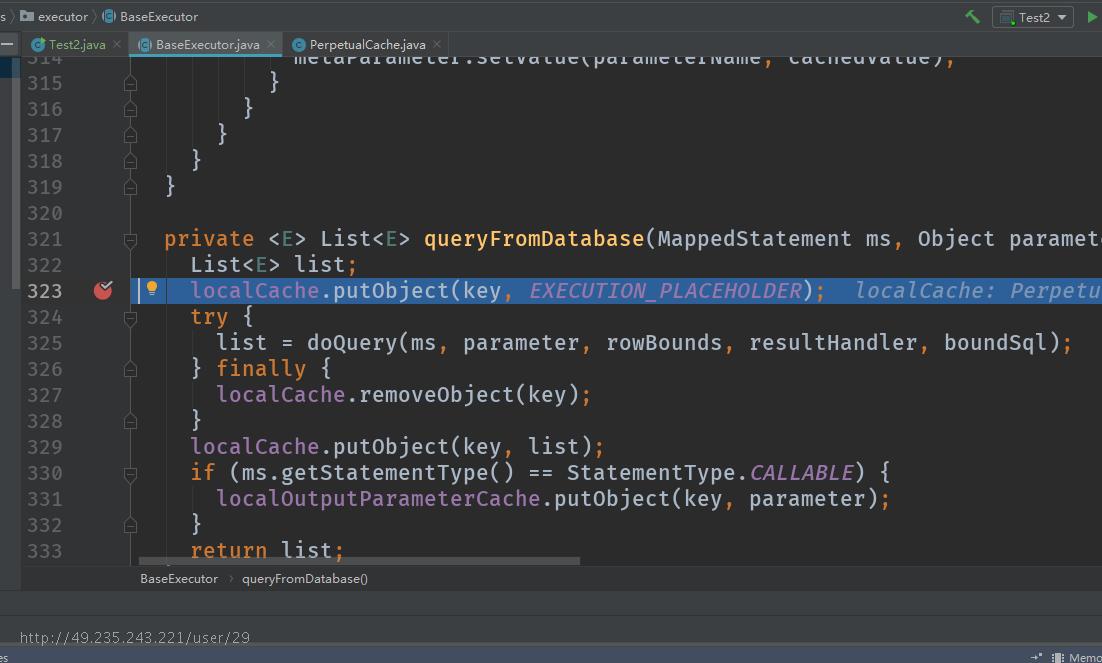Click BaseExecutor in the bottom editor breadcrumb
This screenshot has height=663, width=1102.
[179, 579]
